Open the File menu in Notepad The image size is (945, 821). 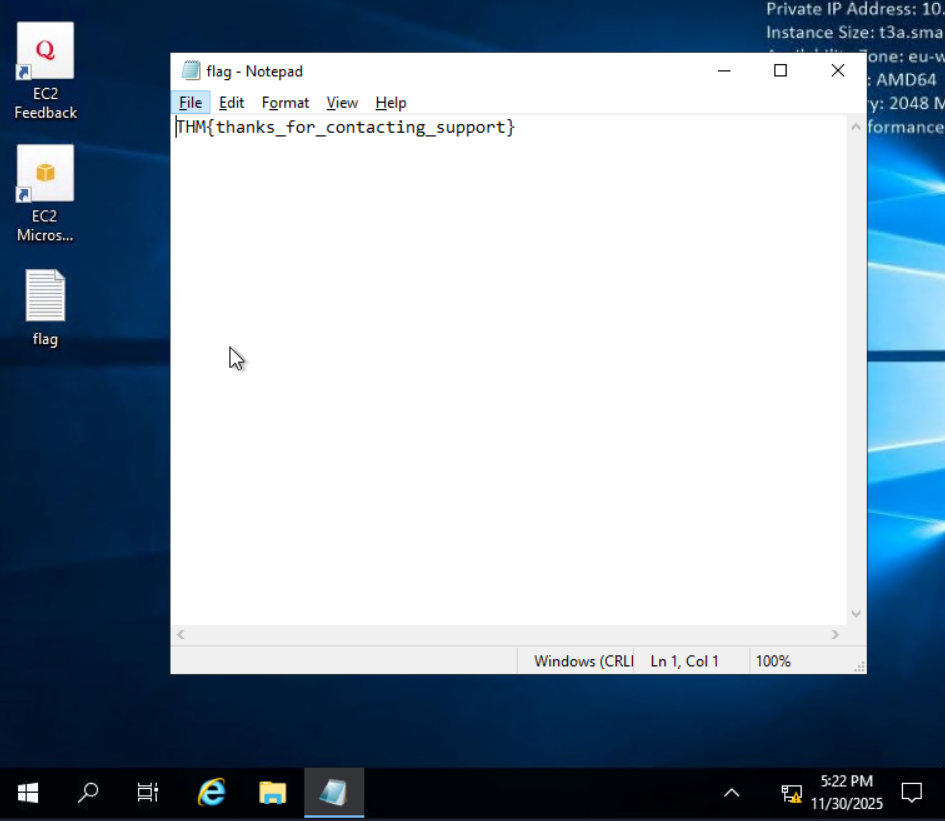(190, 103)
